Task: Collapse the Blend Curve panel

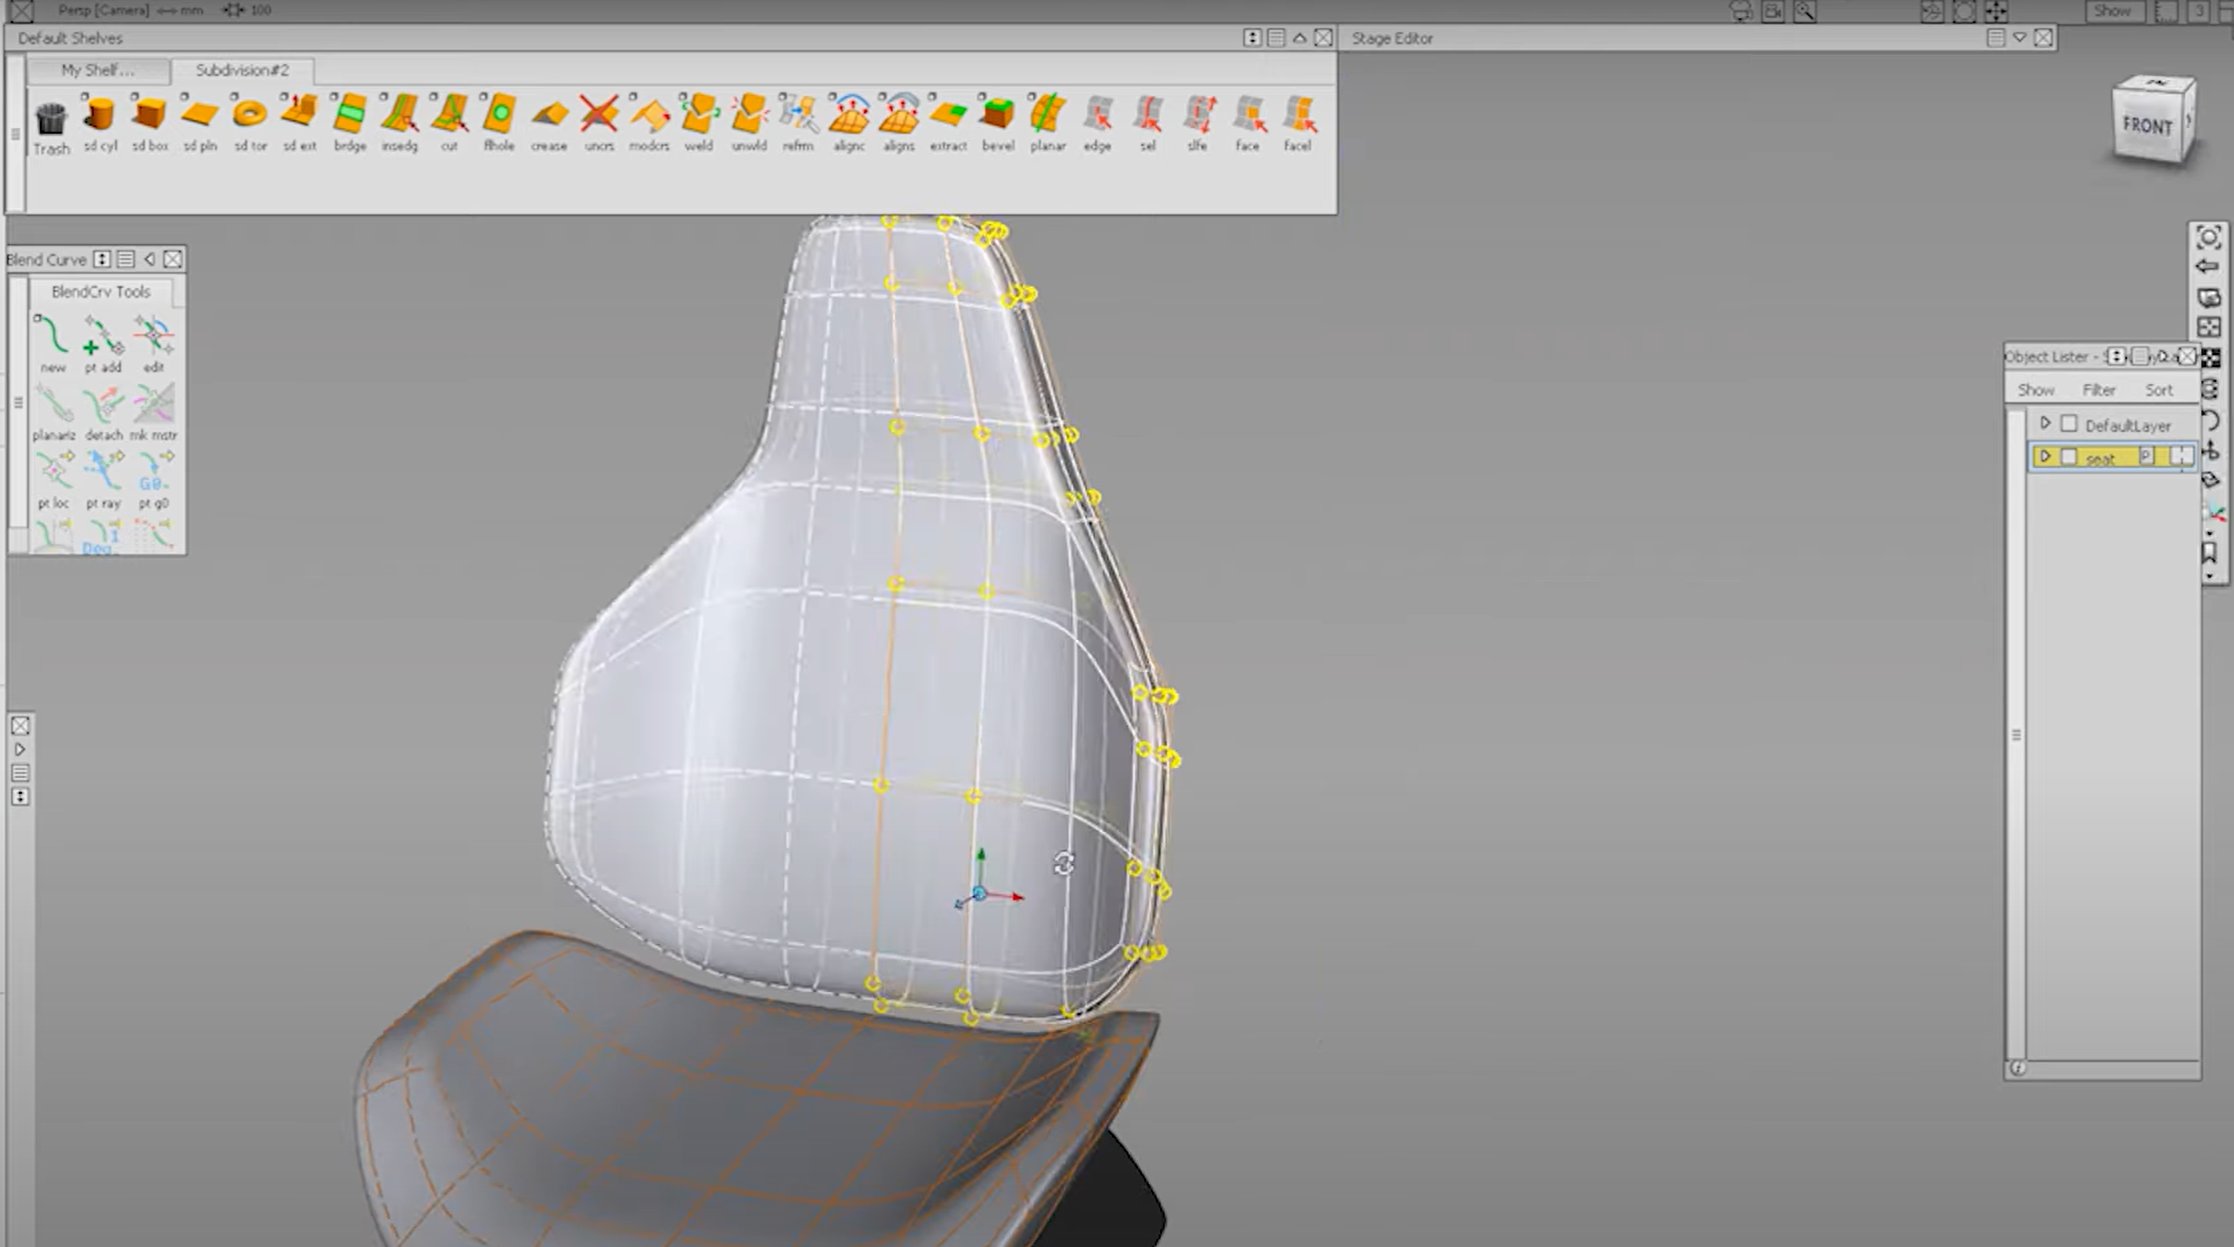Action: point(148,259)
